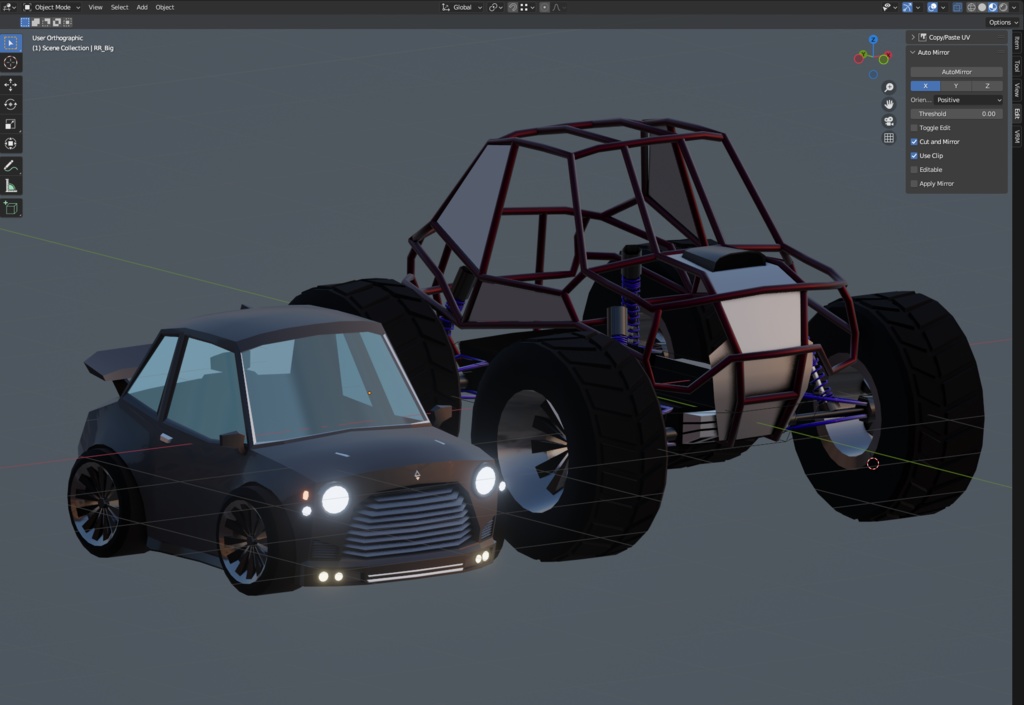Adjust the Threshold value slider
The height and width of the screenshot is (705, 1024).
[955, 113]
